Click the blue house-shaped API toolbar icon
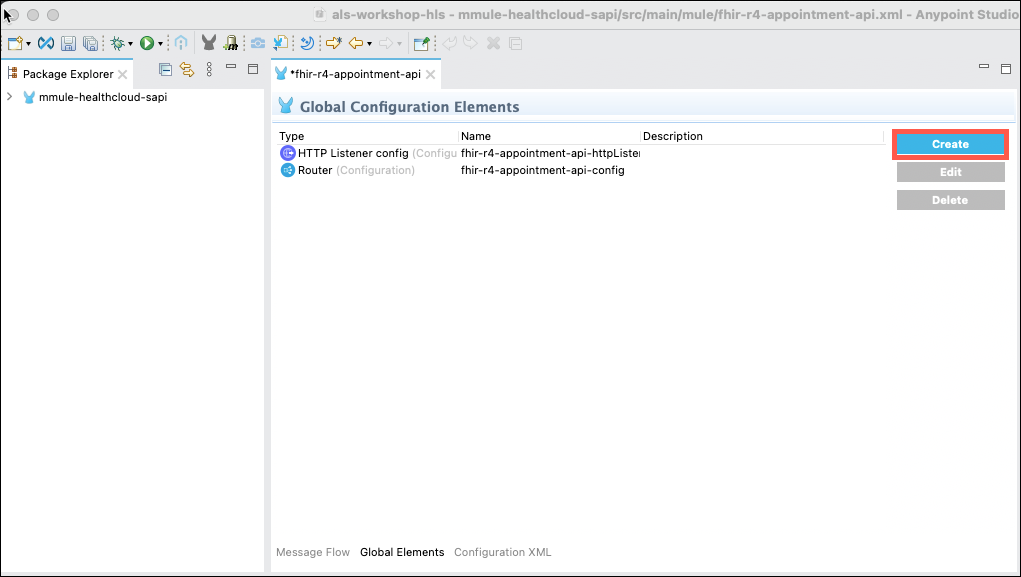This screenshot has width=1021, height=577. 181,44
